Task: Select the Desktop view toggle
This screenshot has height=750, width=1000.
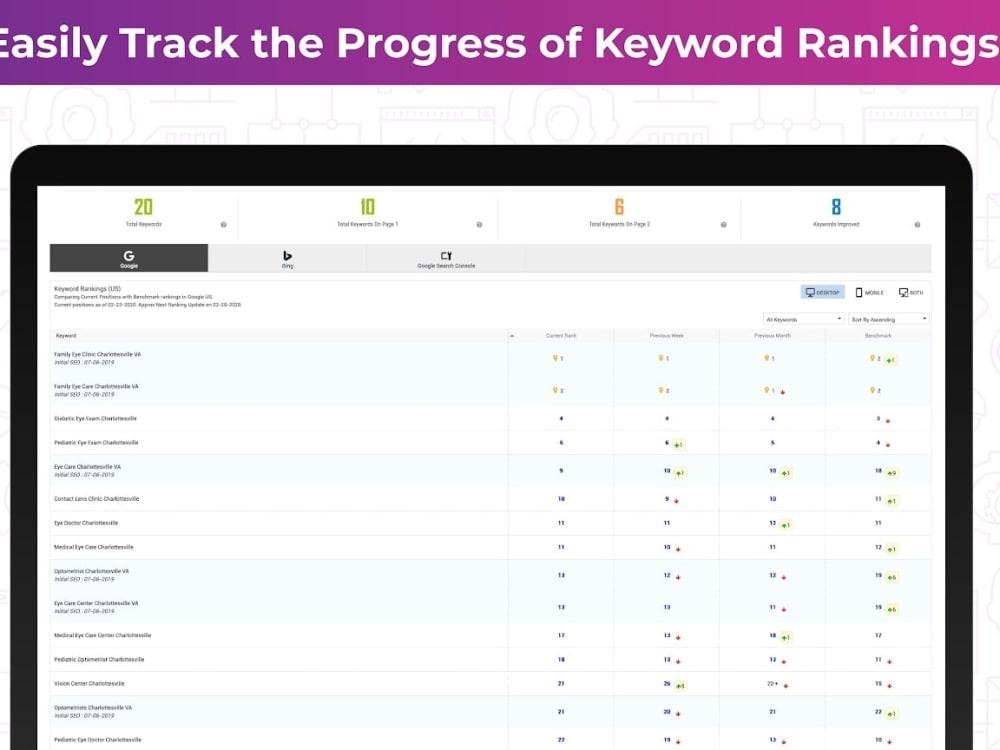Action: tap(823, 292)
